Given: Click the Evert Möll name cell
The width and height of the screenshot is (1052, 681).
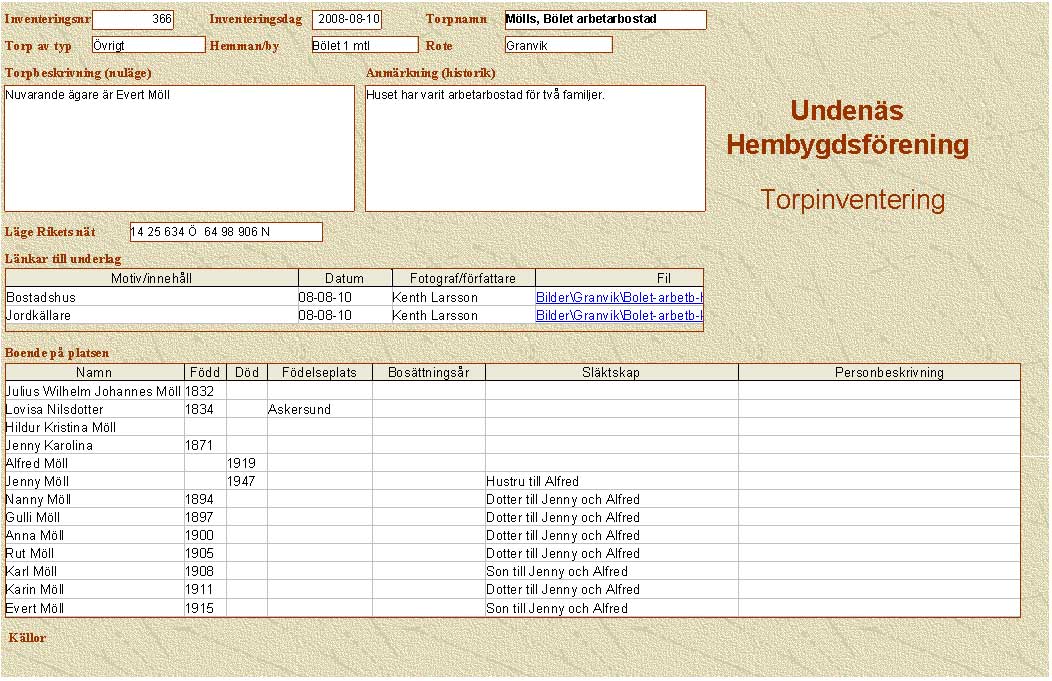Looking at the screenshot, I should (x=93, y=607).
